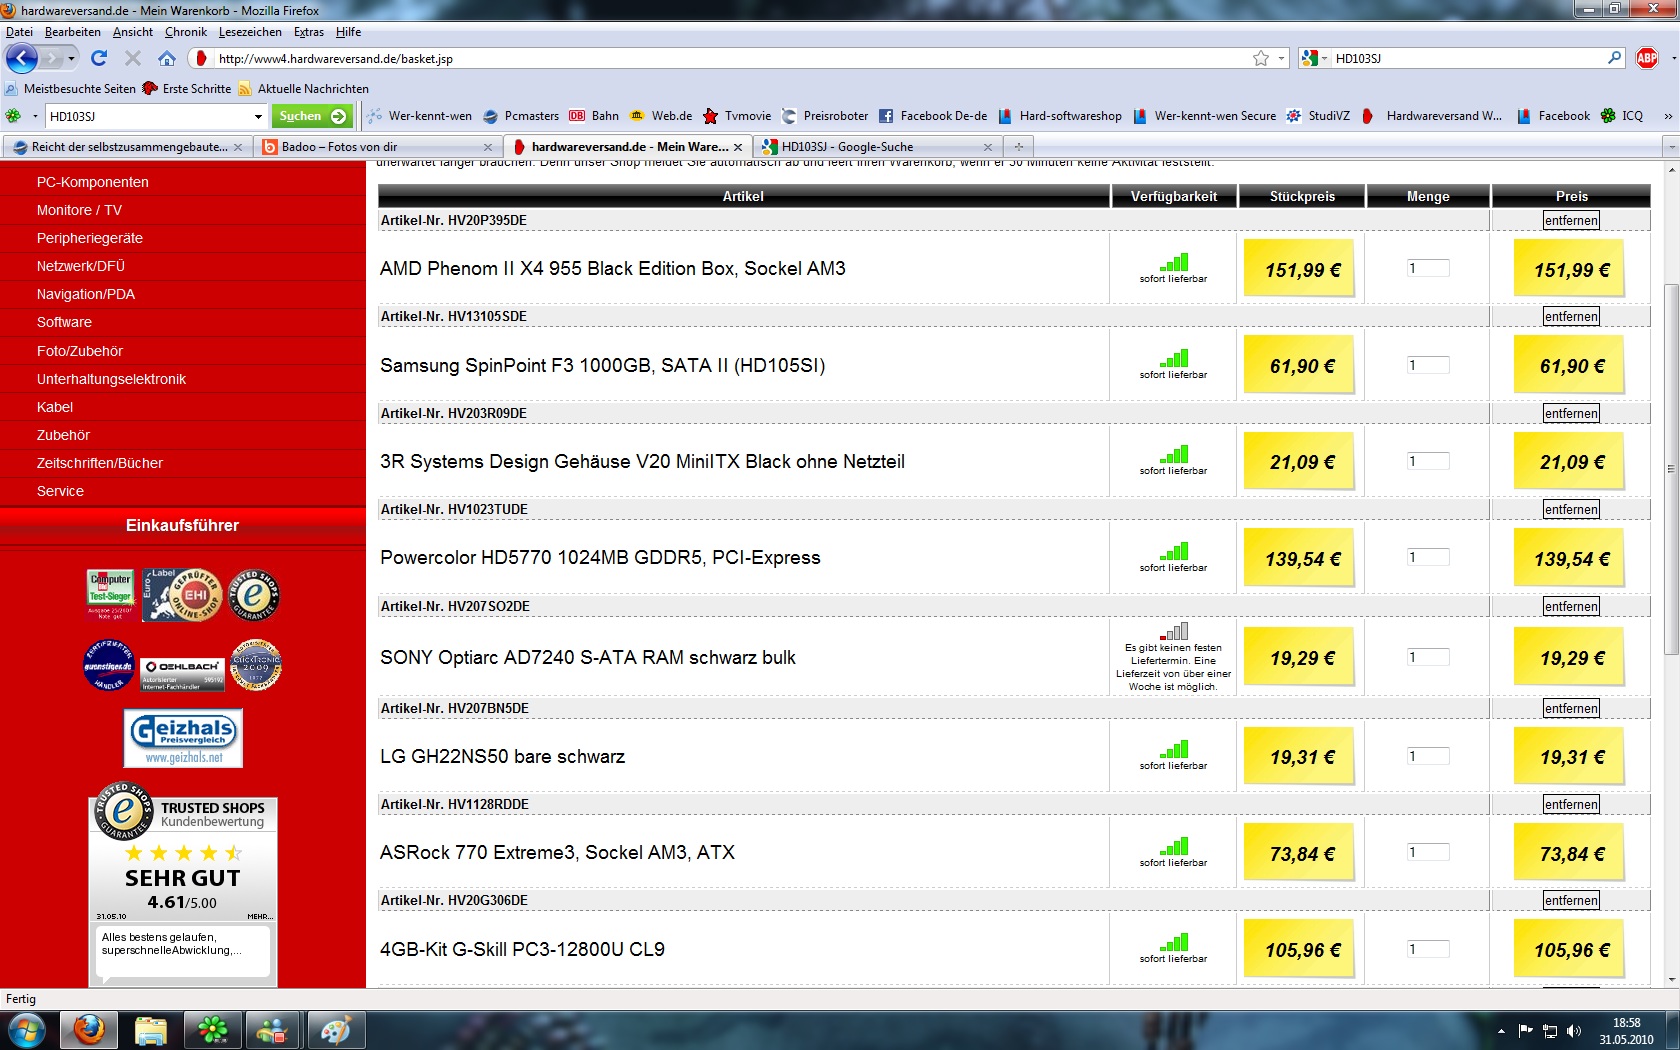Click the volume speaker tray icon
1680x1050 pixels.
coord(1574,1030)
